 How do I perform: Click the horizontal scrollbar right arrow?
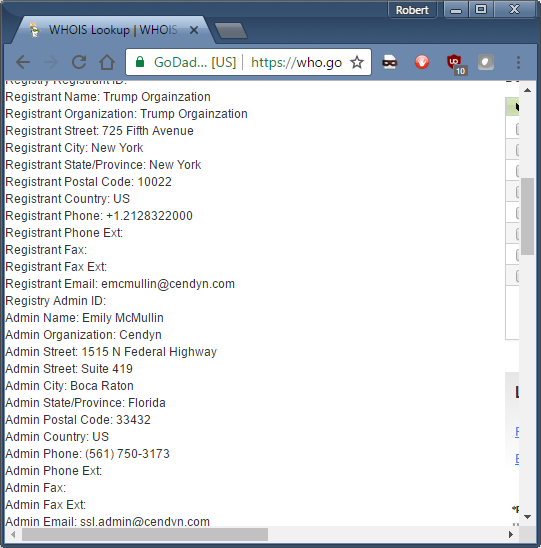pos(511,534)
